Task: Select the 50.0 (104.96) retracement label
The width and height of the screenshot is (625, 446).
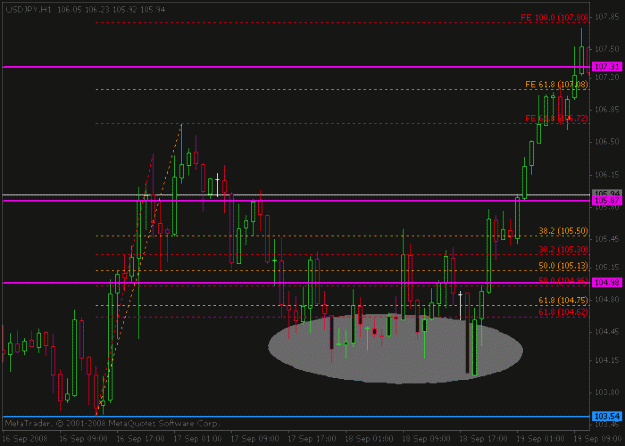Action: (x=563, y=281)
